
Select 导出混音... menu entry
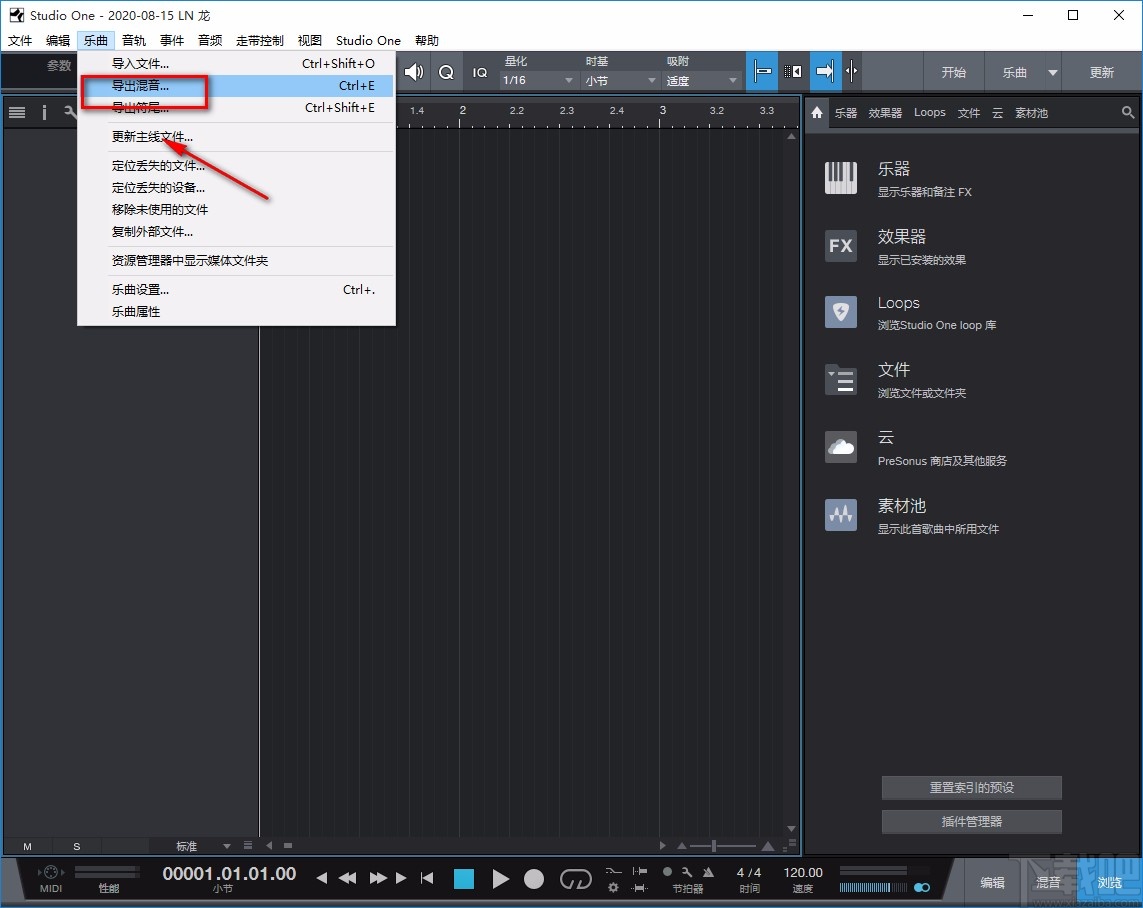click(237, 85)
